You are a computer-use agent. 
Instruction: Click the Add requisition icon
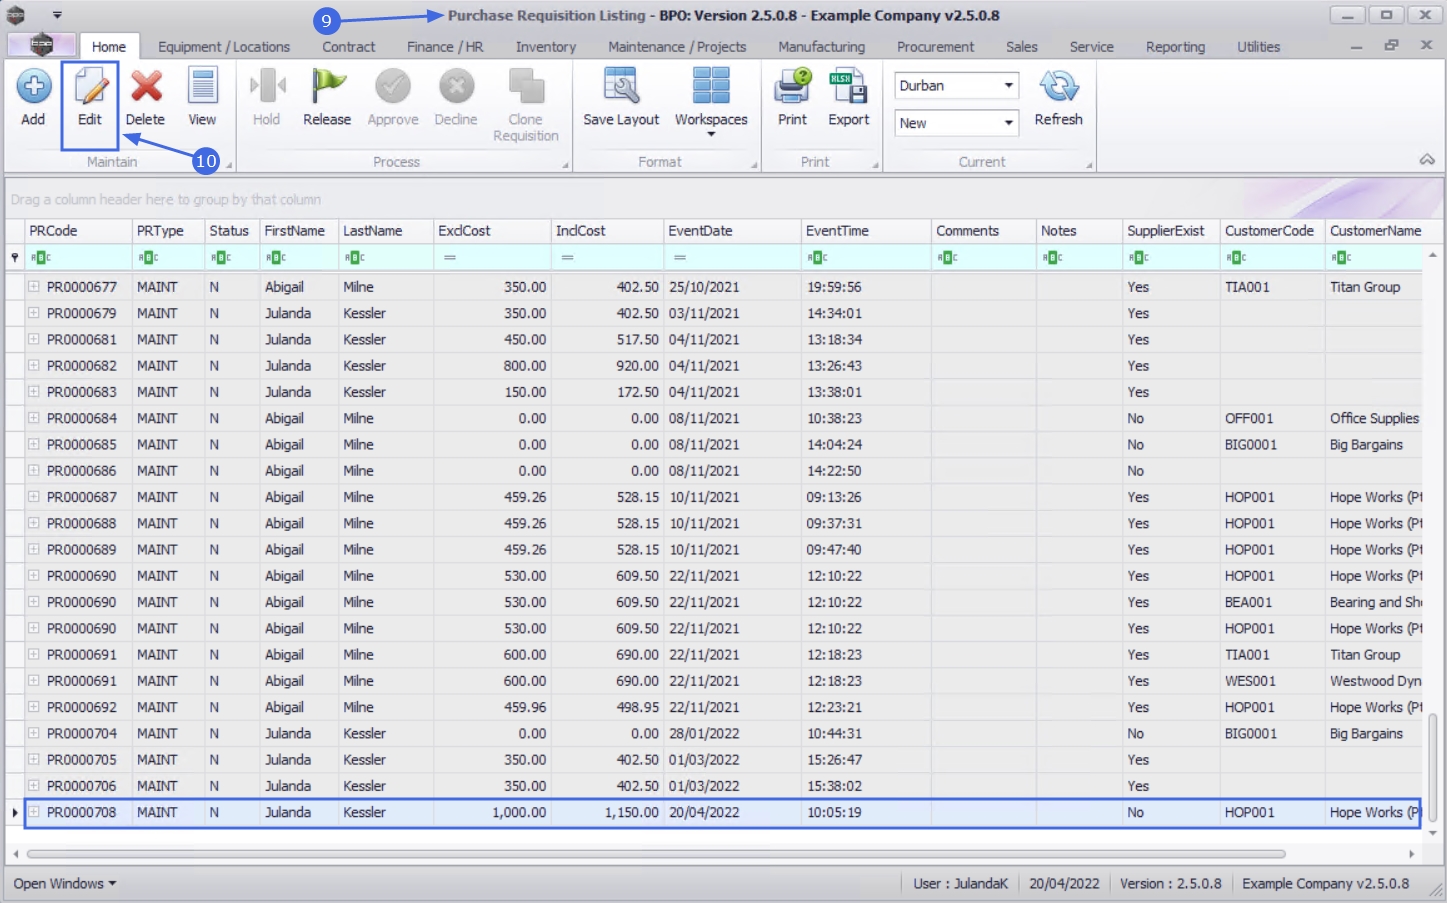[33, 97]
